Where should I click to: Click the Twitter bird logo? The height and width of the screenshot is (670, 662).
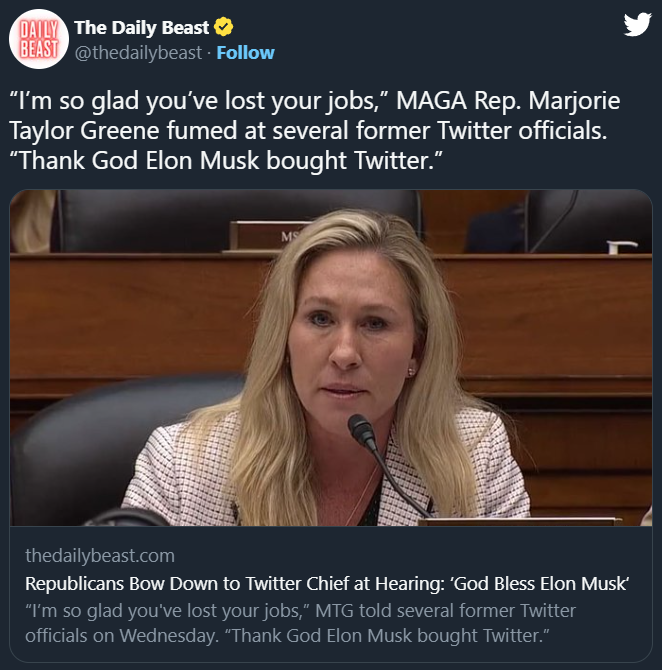(x=637, y=26)
